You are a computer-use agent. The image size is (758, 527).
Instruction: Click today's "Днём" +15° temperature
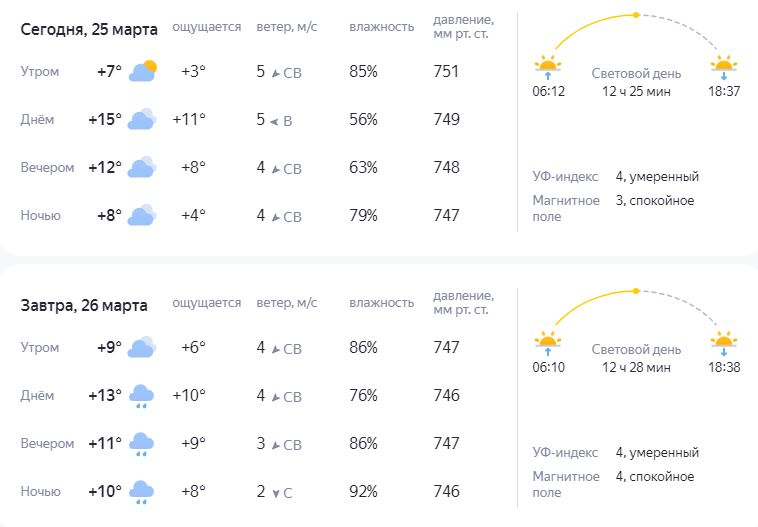(104, 120)
